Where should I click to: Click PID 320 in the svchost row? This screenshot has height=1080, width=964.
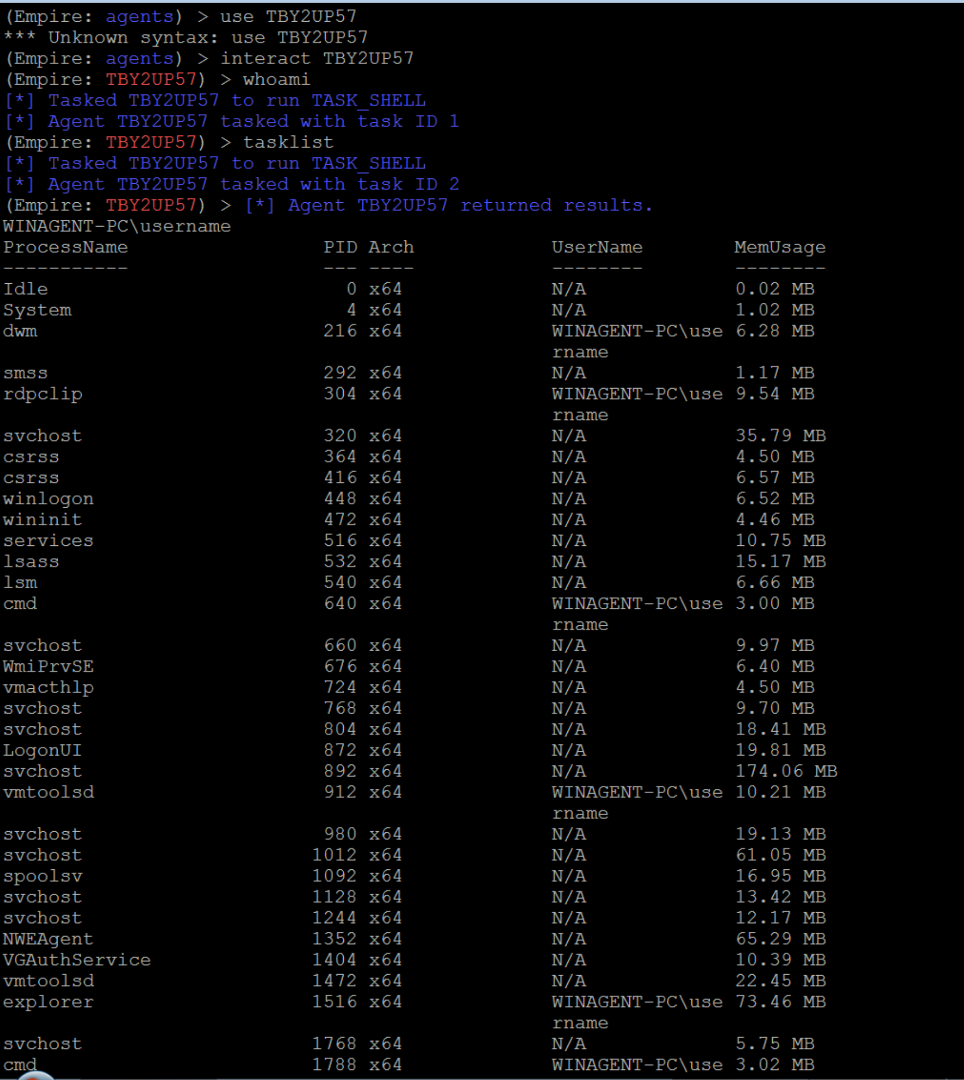coord(340,436)
